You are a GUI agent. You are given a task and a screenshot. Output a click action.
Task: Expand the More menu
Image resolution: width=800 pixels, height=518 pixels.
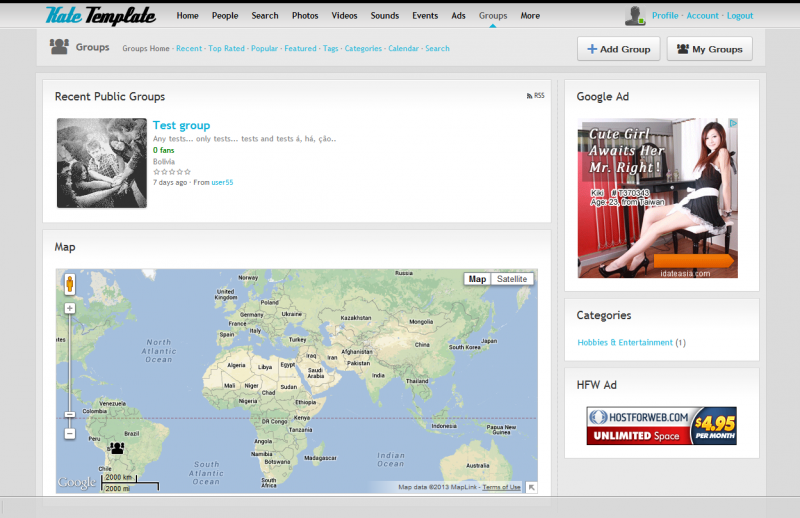[530, 16]
